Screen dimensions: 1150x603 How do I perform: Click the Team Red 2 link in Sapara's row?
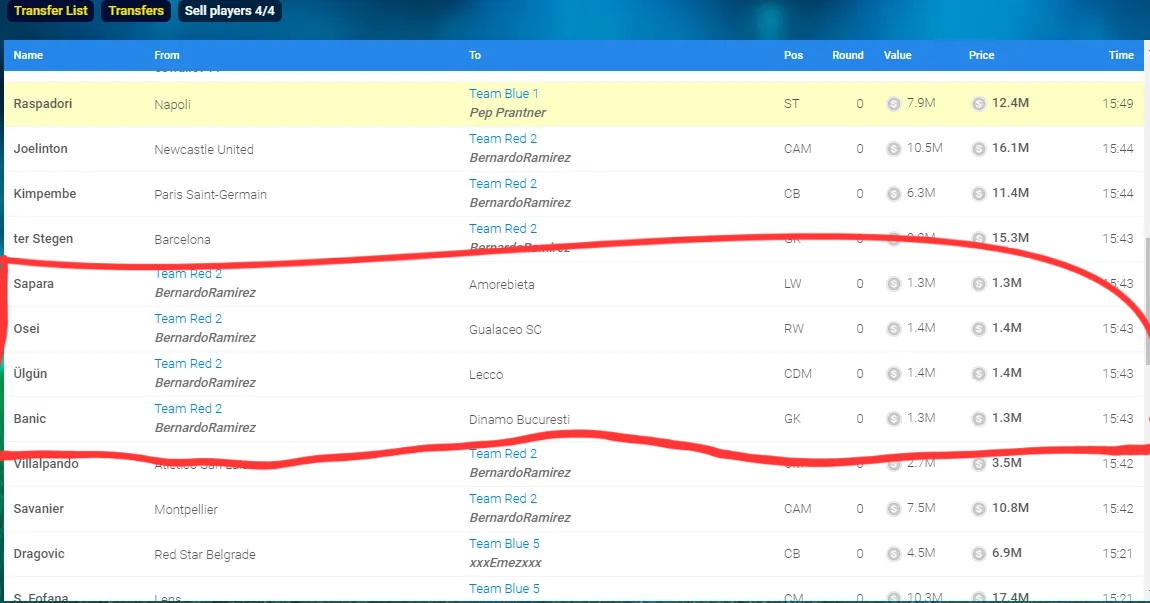coord(188,274)
